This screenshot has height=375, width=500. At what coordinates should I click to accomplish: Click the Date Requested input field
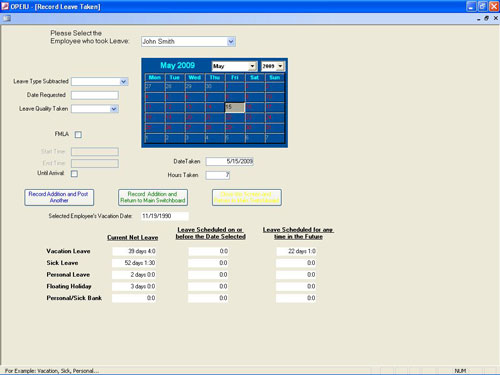95,95
